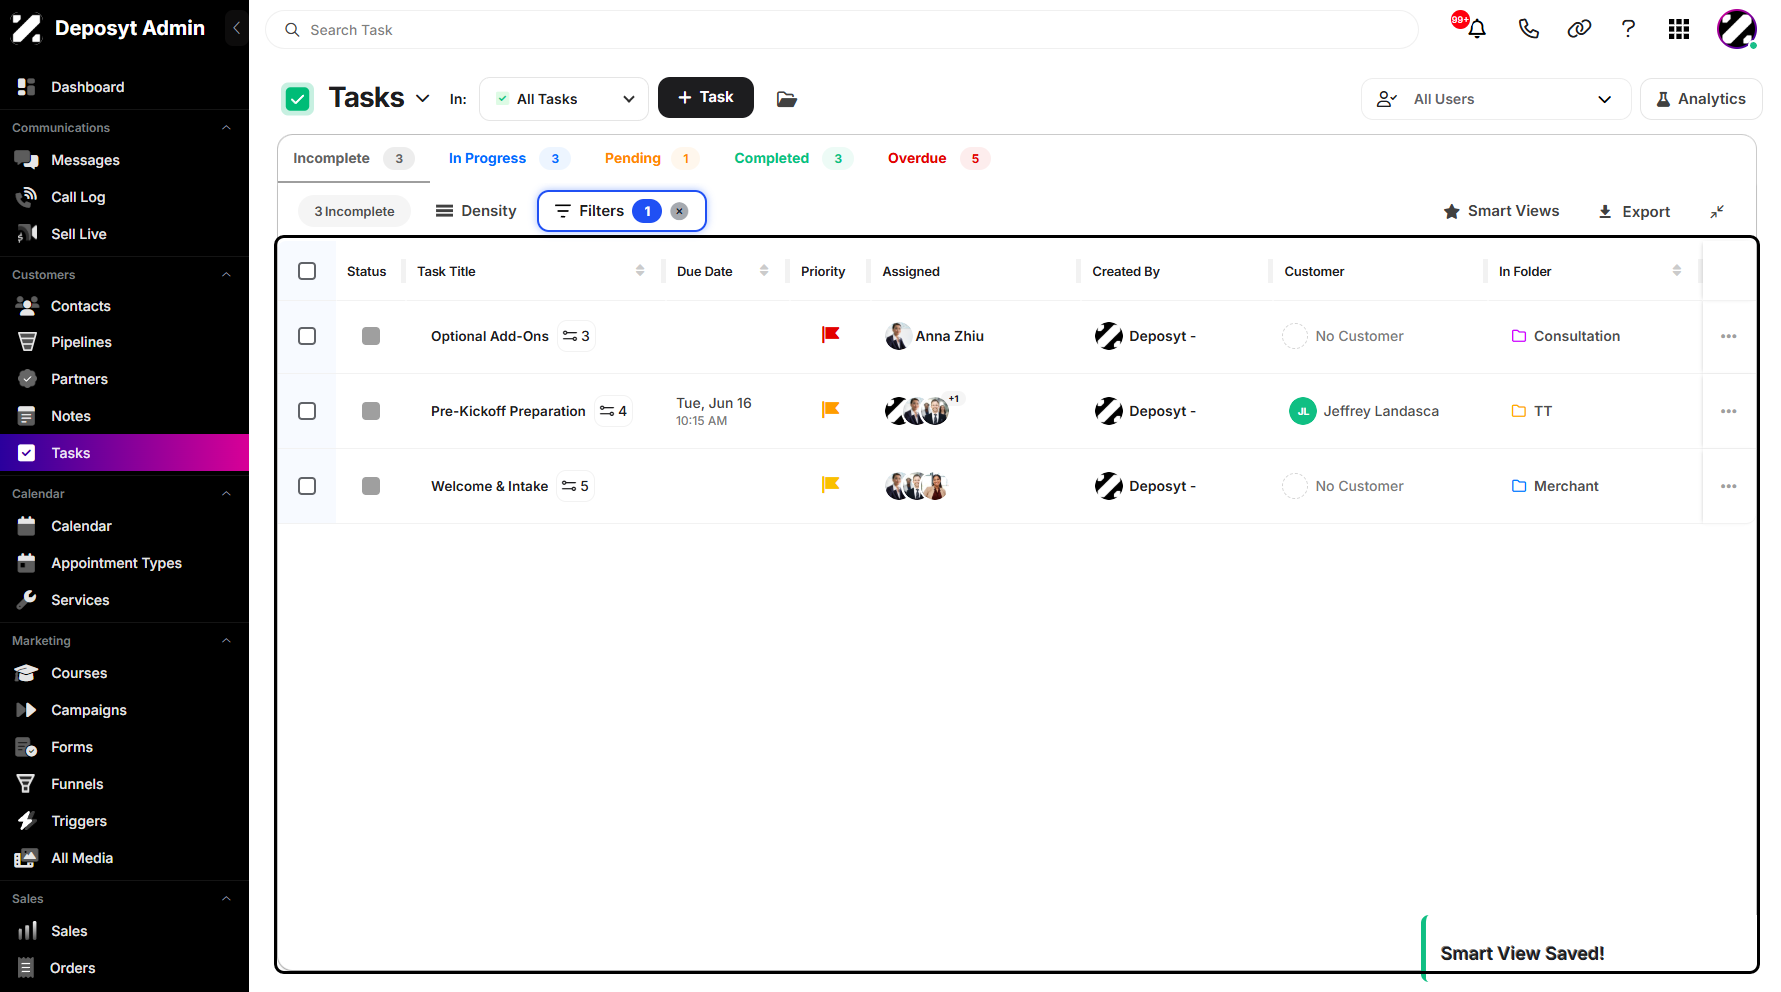Toggle the select all tasks checkbox

[x=307, y=271]
